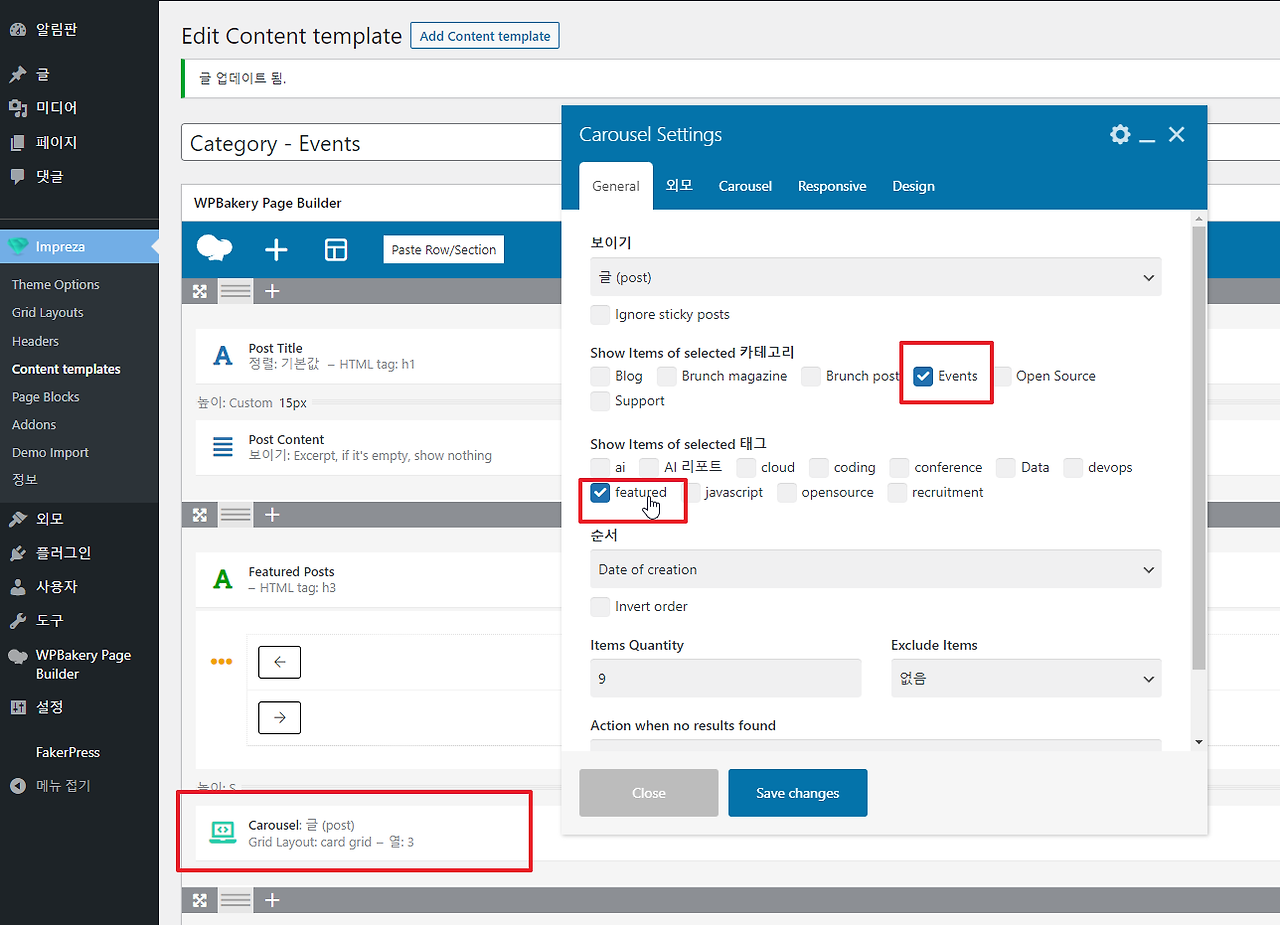
Task: Open Page Blocks submenu item
Action: coord(46,397)
